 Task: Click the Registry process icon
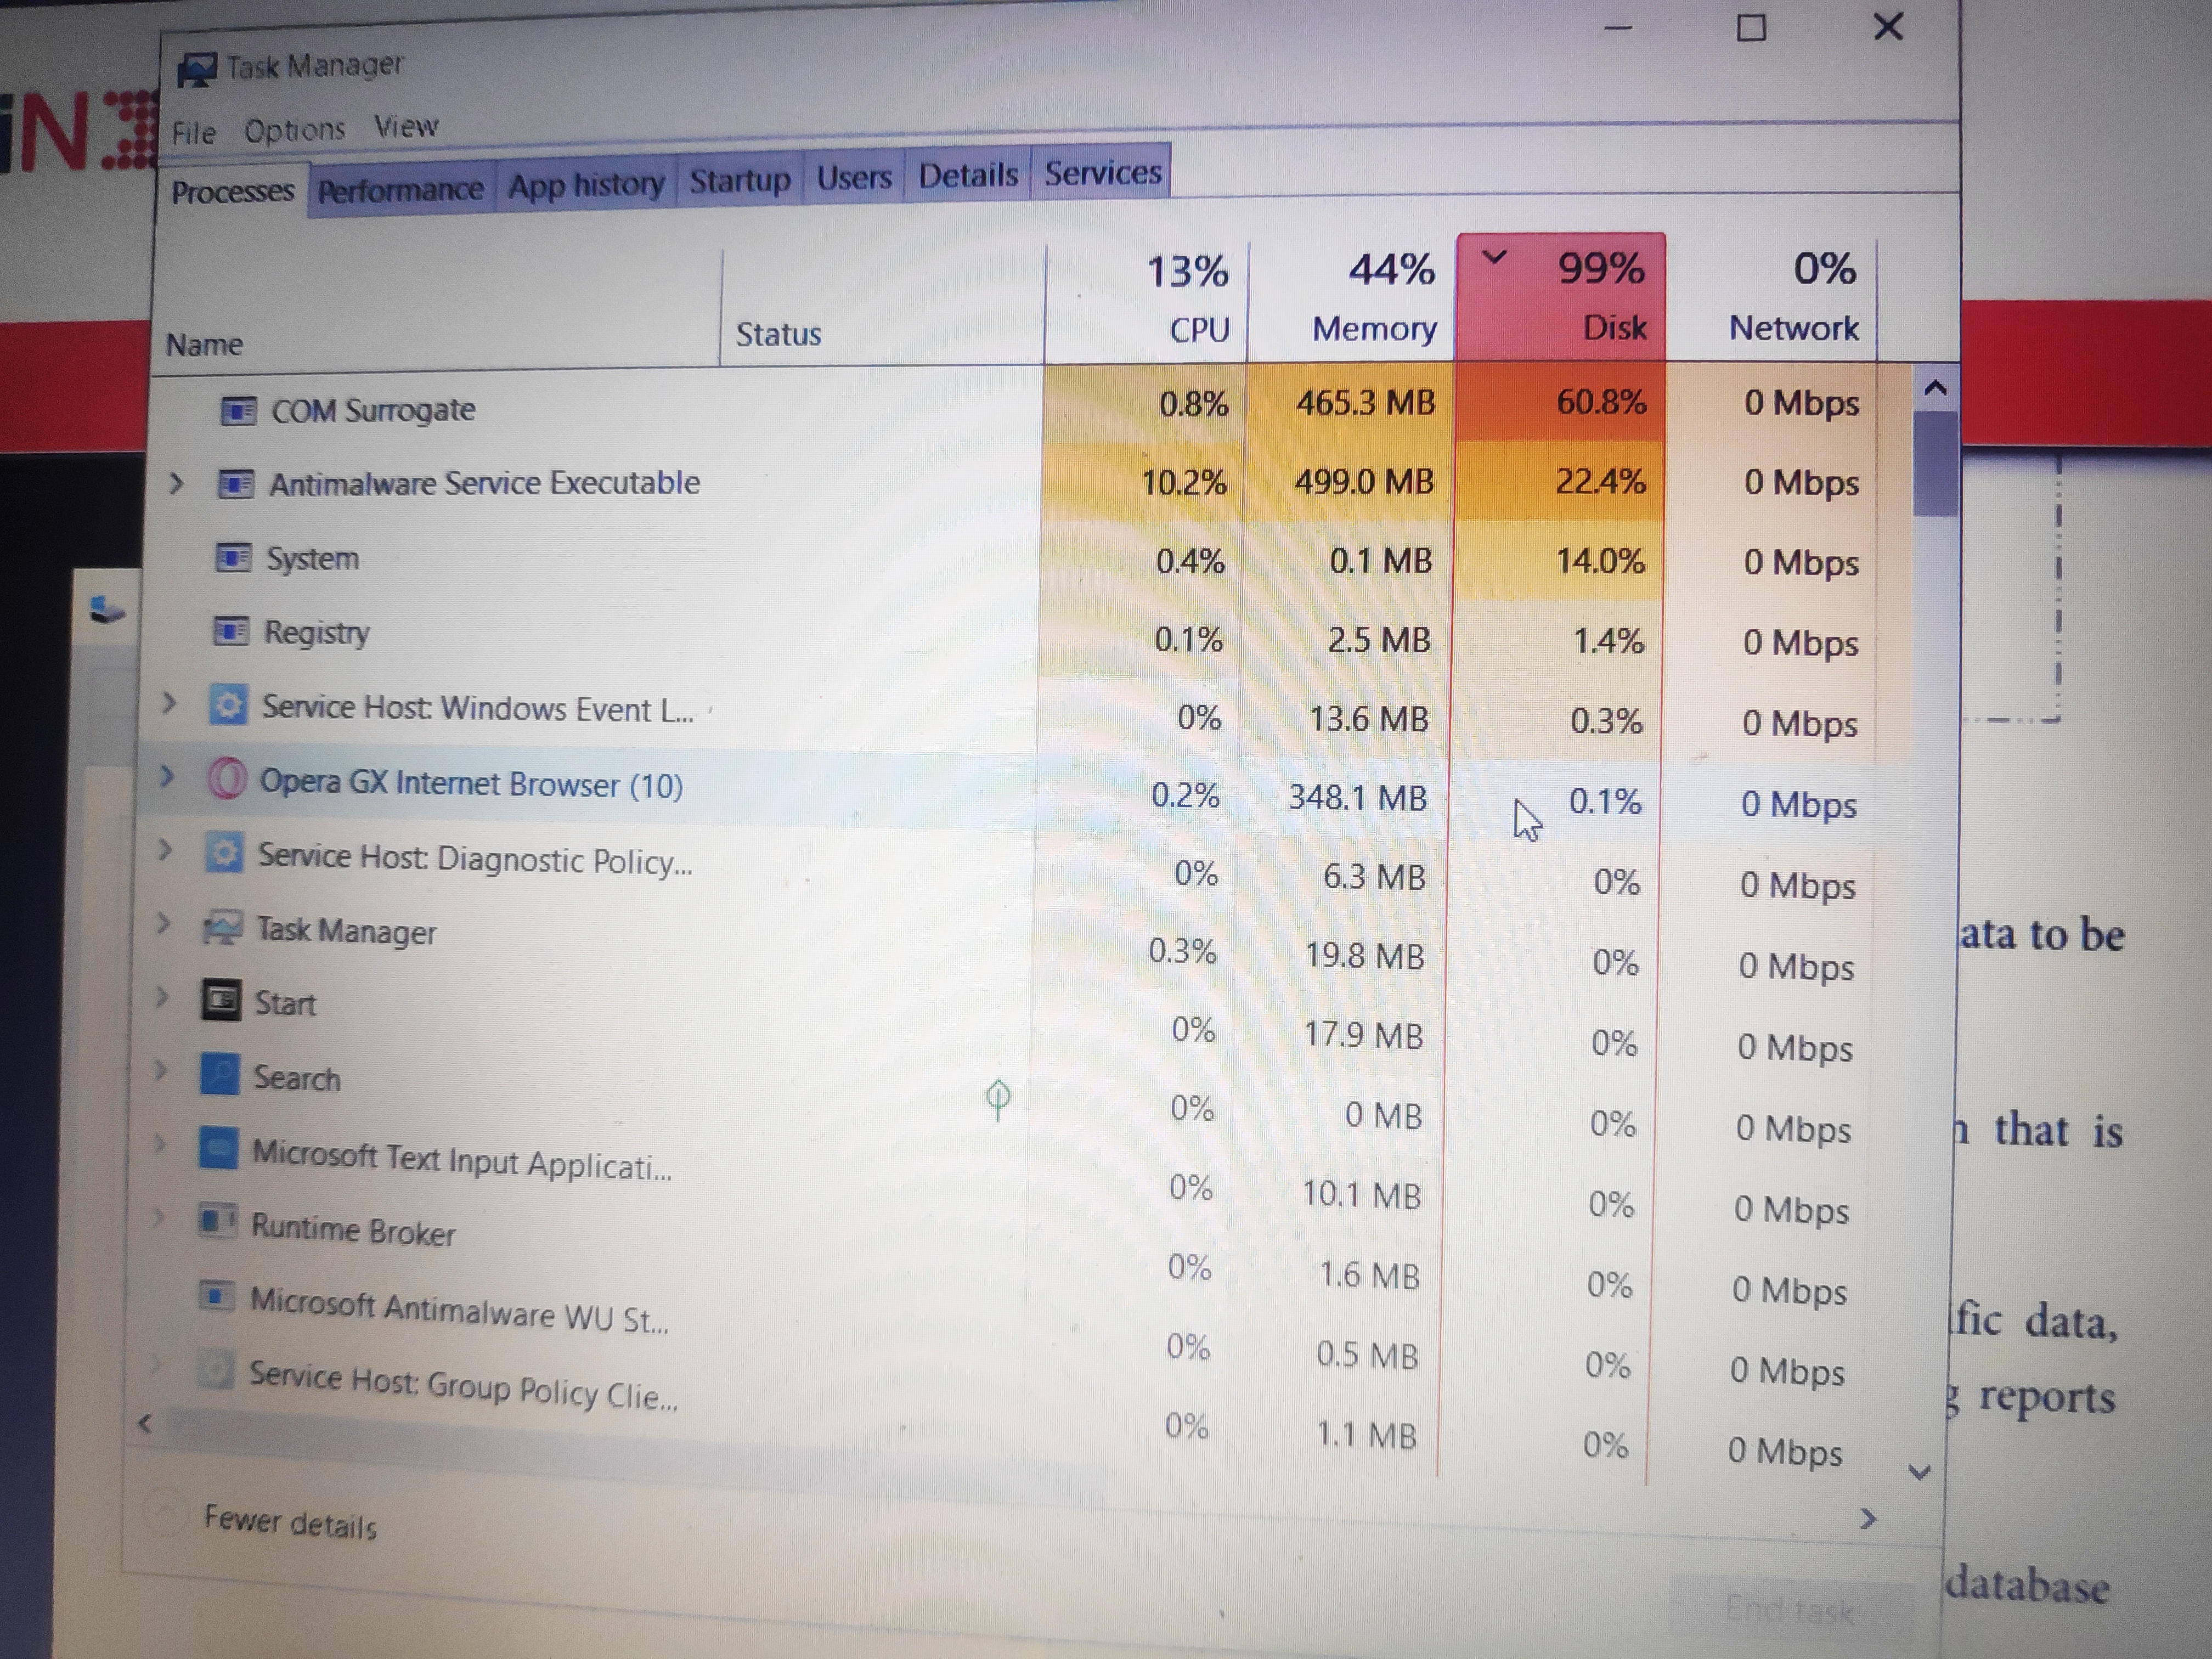tap(231, 631)
